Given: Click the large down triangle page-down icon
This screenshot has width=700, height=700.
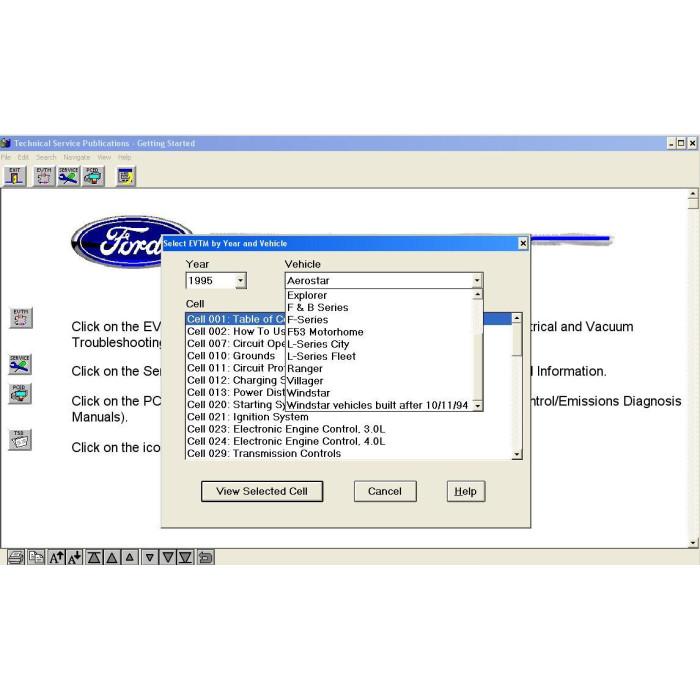Looking at the screenshot, I should click(x=168, y=557).
